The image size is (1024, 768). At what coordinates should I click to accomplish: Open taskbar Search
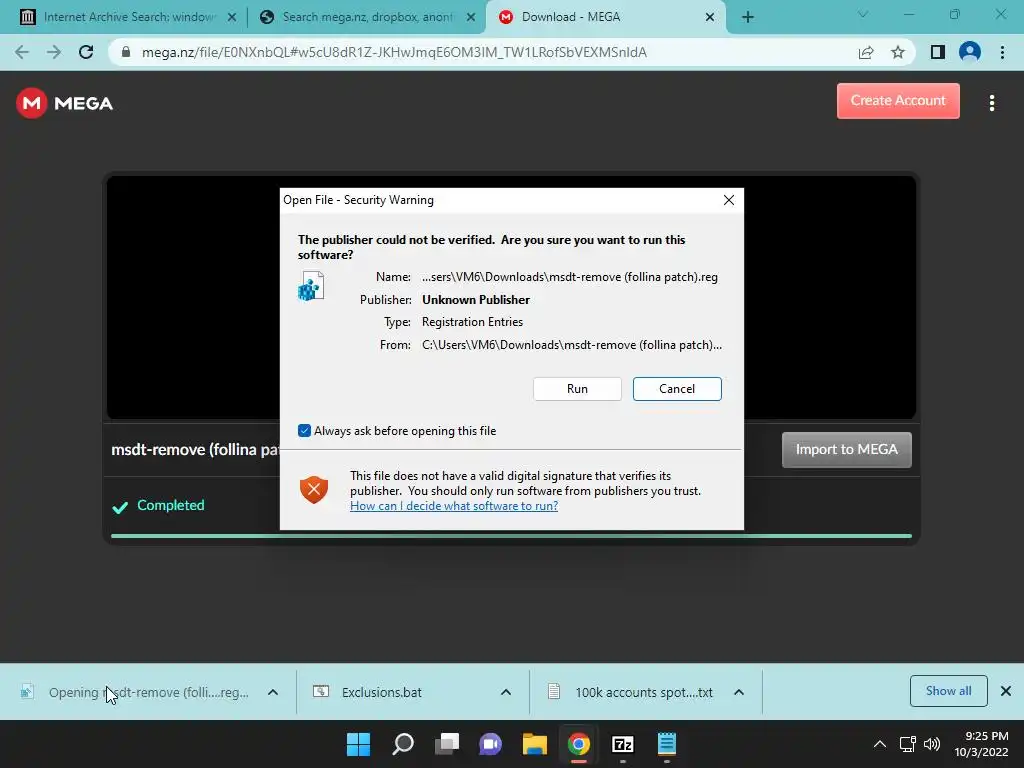tap(402, 744)
